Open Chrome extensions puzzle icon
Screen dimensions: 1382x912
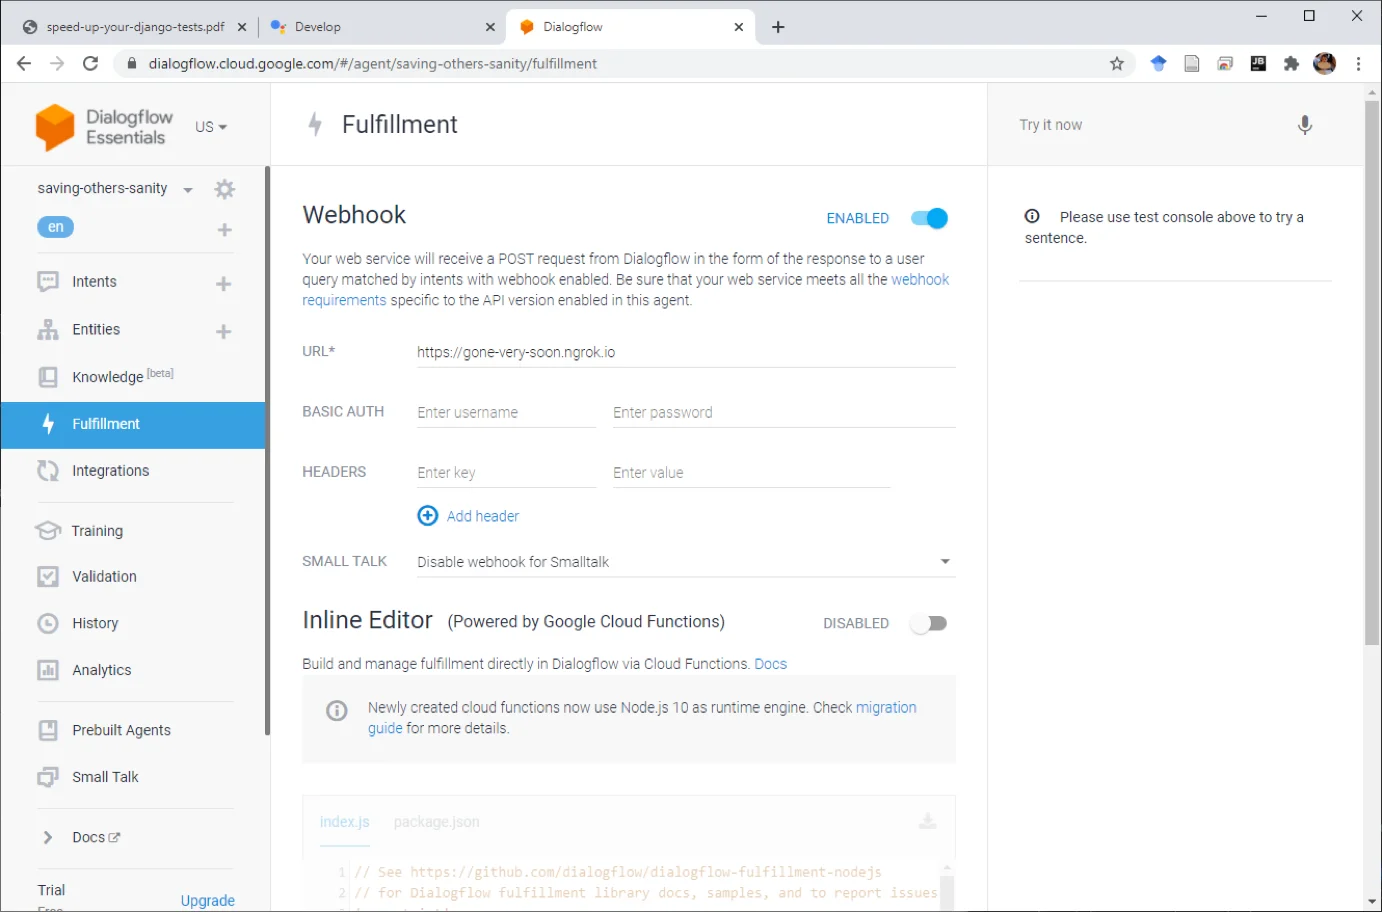(1291, 64)
